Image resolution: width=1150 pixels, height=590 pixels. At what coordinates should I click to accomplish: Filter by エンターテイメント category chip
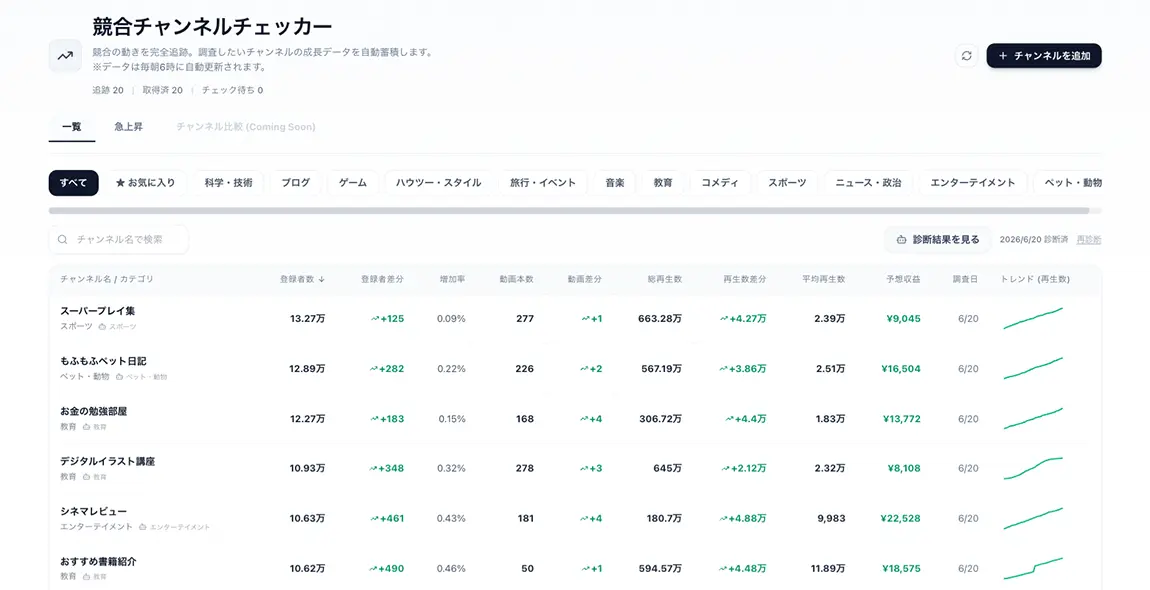click(x=973, y=183)
